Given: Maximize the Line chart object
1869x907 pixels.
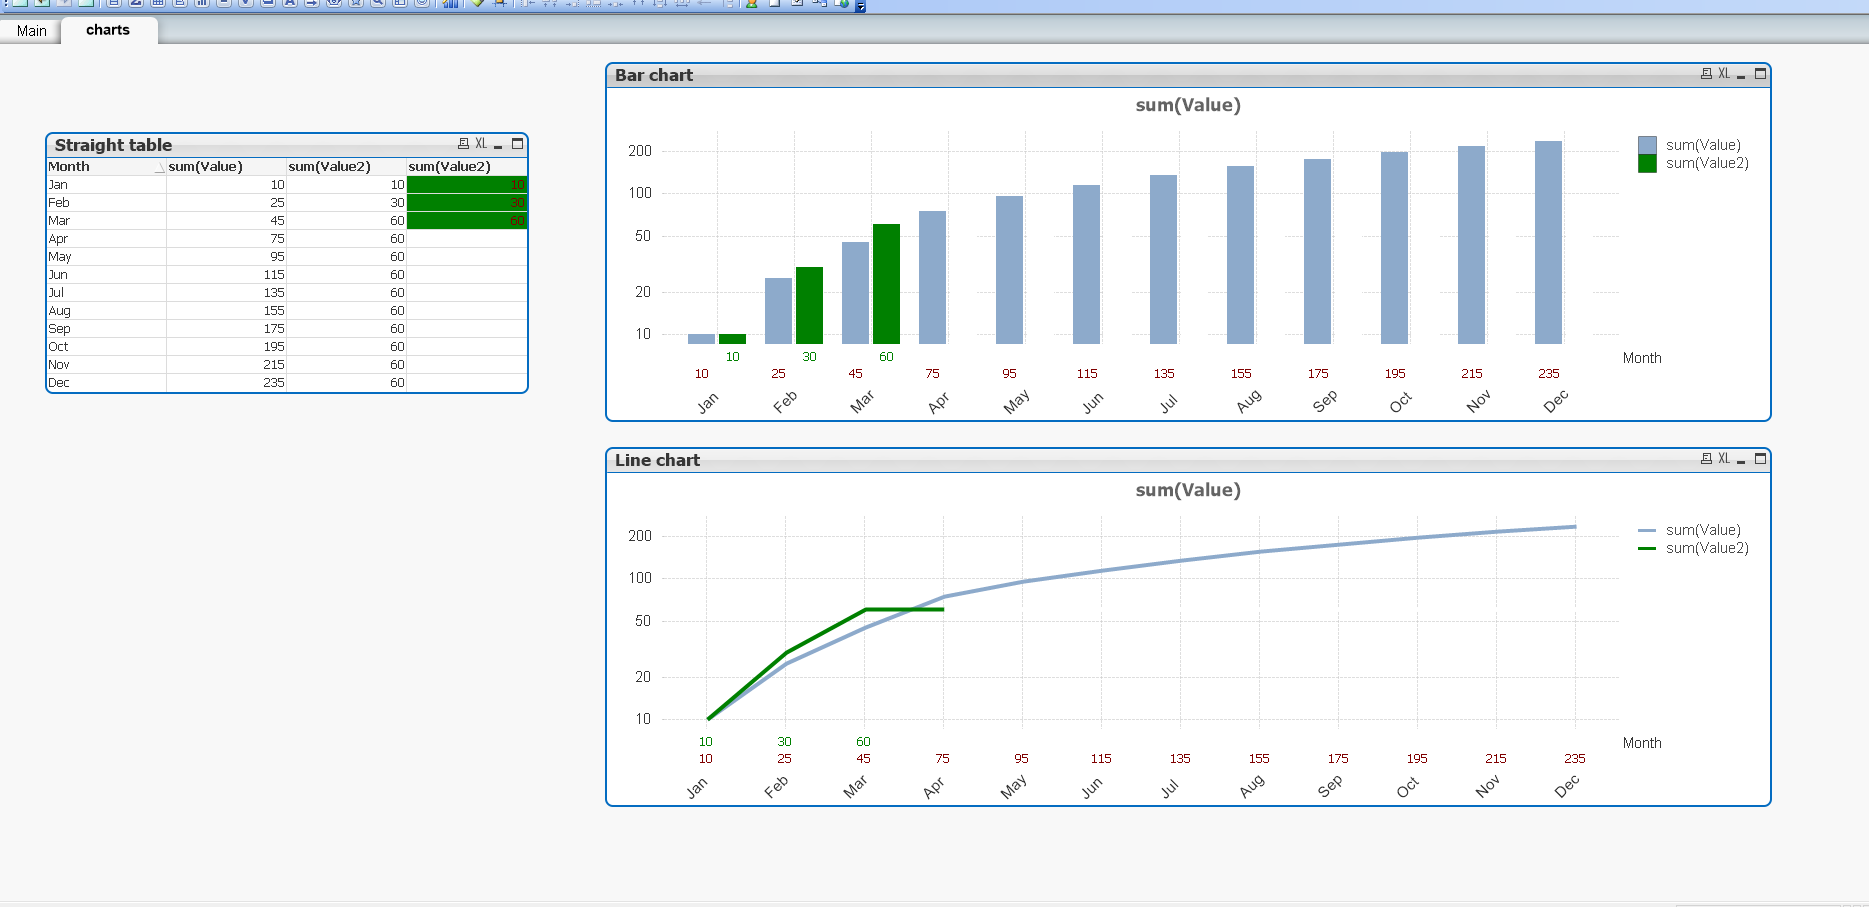Looking at the screenshot, I should pos(1760,459).
